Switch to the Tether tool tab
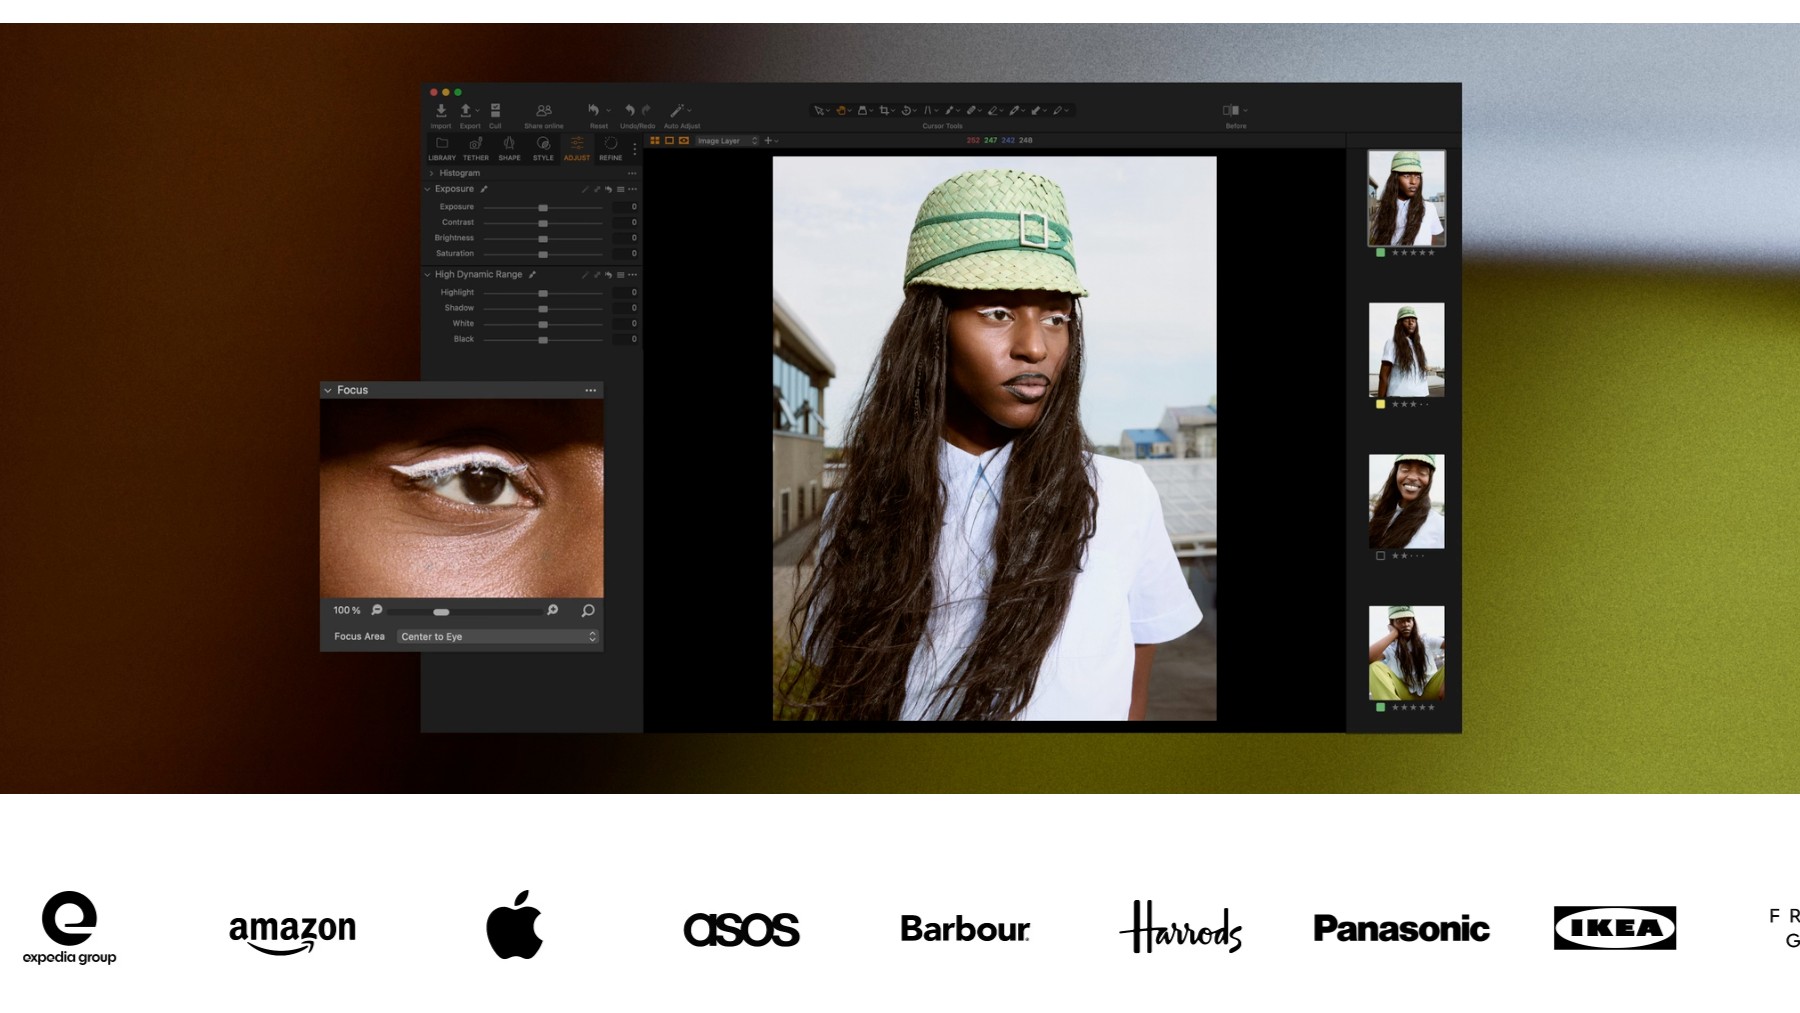The width and height of the screenshot is (1800, 1013). coord(476,148)
